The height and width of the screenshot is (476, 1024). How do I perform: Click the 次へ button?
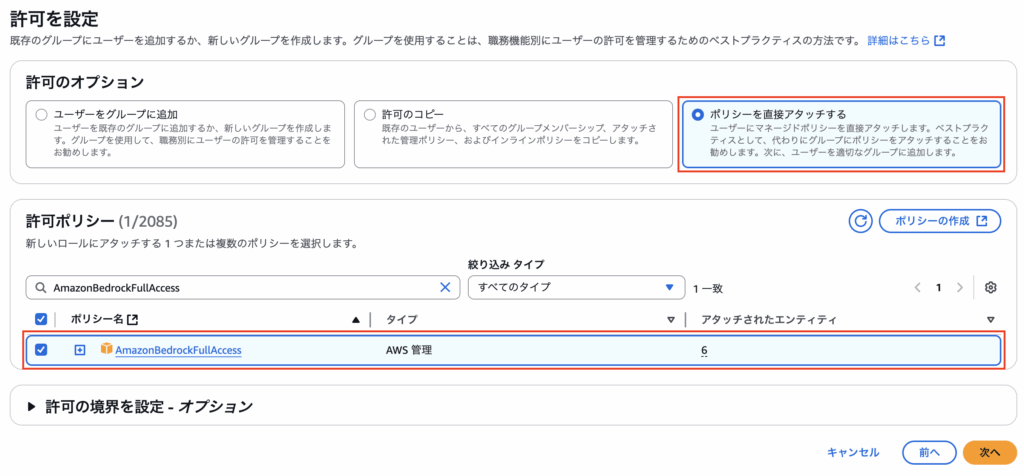pos(989,452)
